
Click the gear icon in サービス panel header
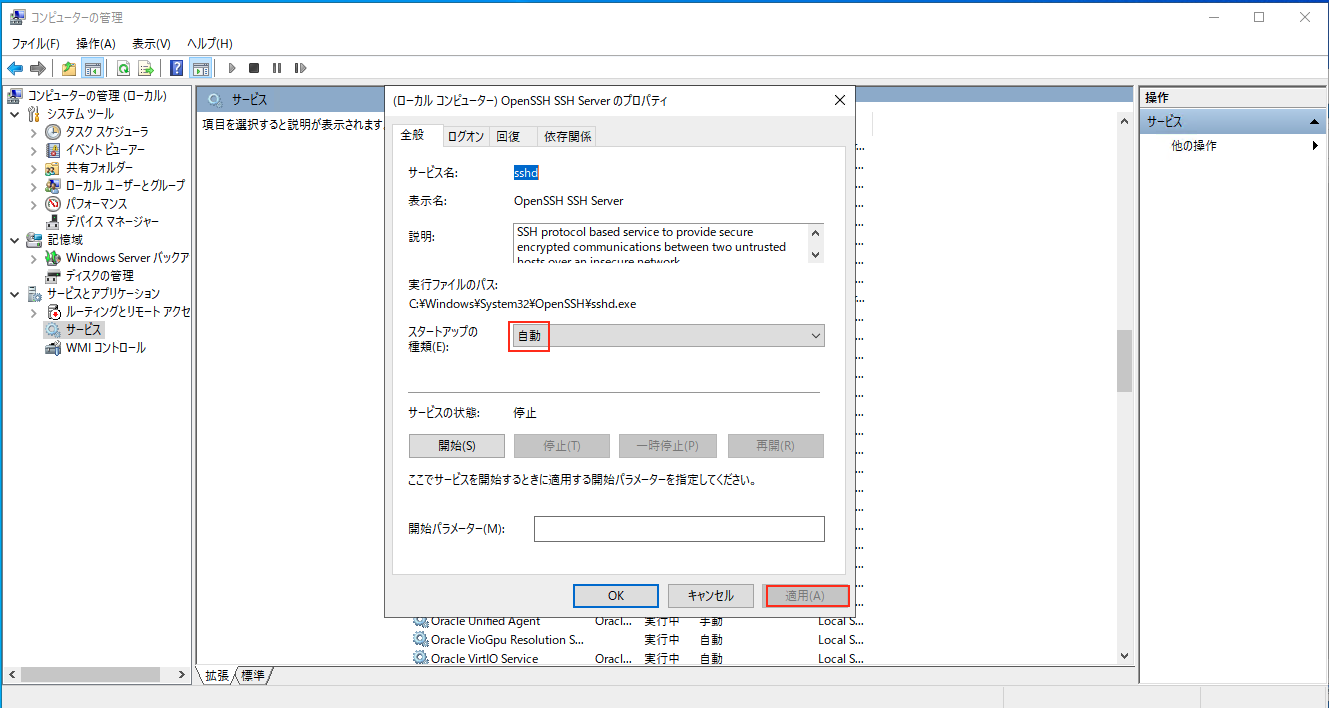coord(214,99)
